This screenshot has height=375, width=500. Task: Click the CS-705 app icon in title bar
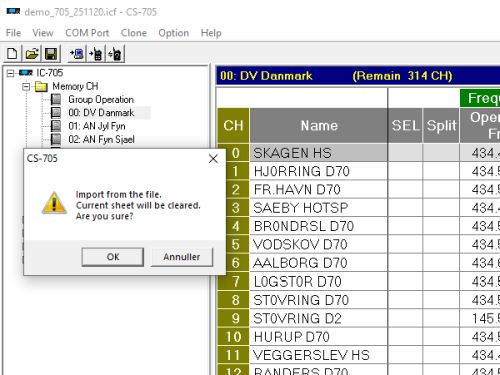click(x=13, y=12)
